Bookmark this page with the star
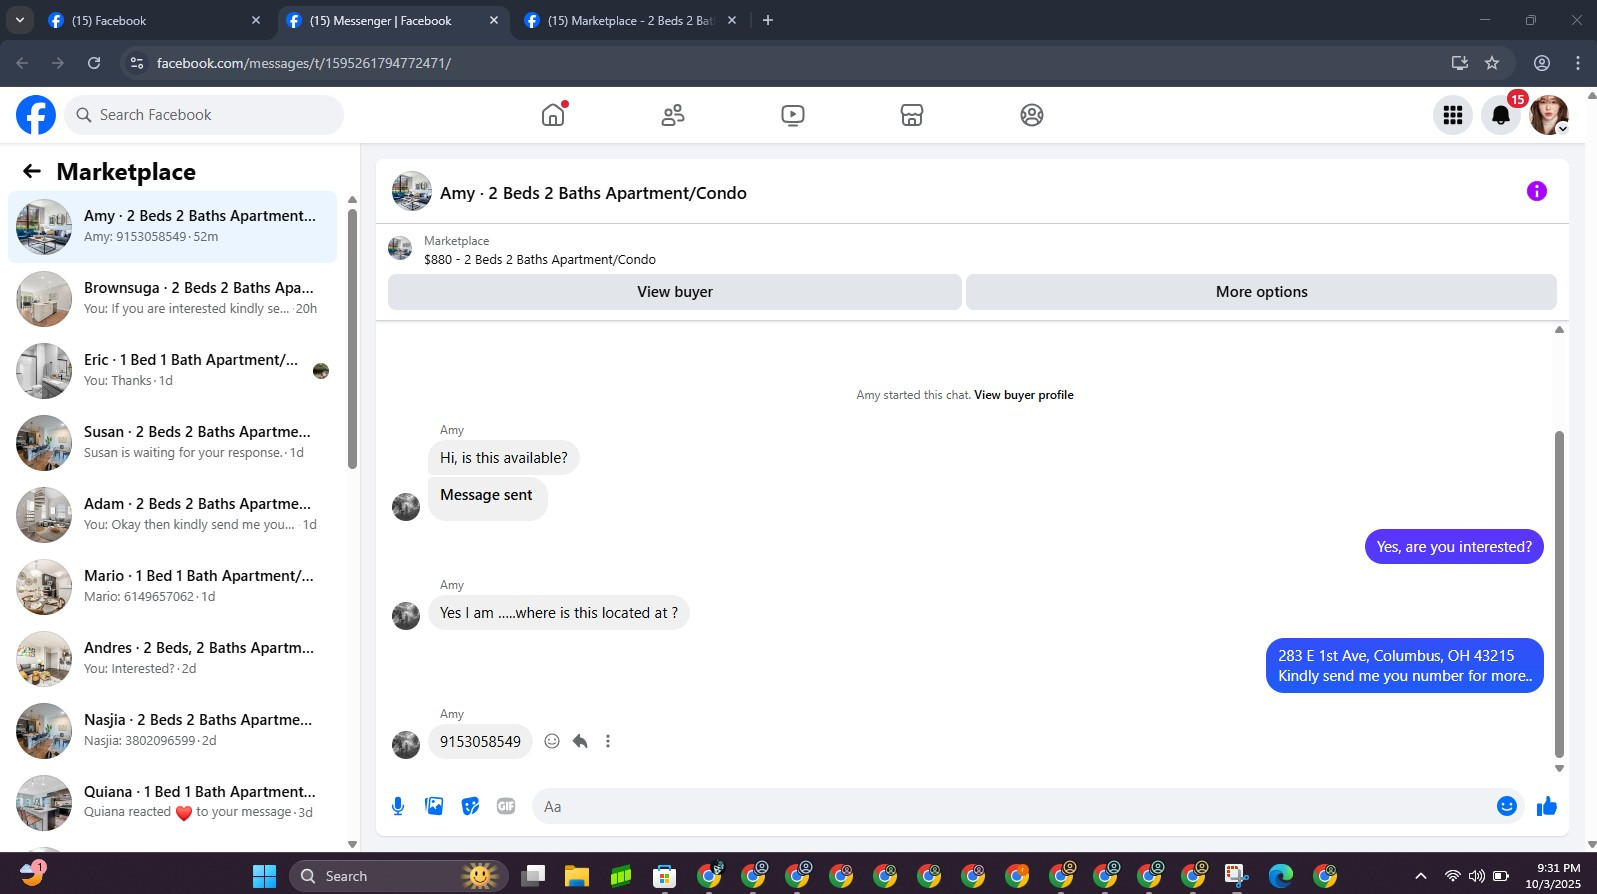The height and width of the screenshot is (894, 1597). point(1492,63)
